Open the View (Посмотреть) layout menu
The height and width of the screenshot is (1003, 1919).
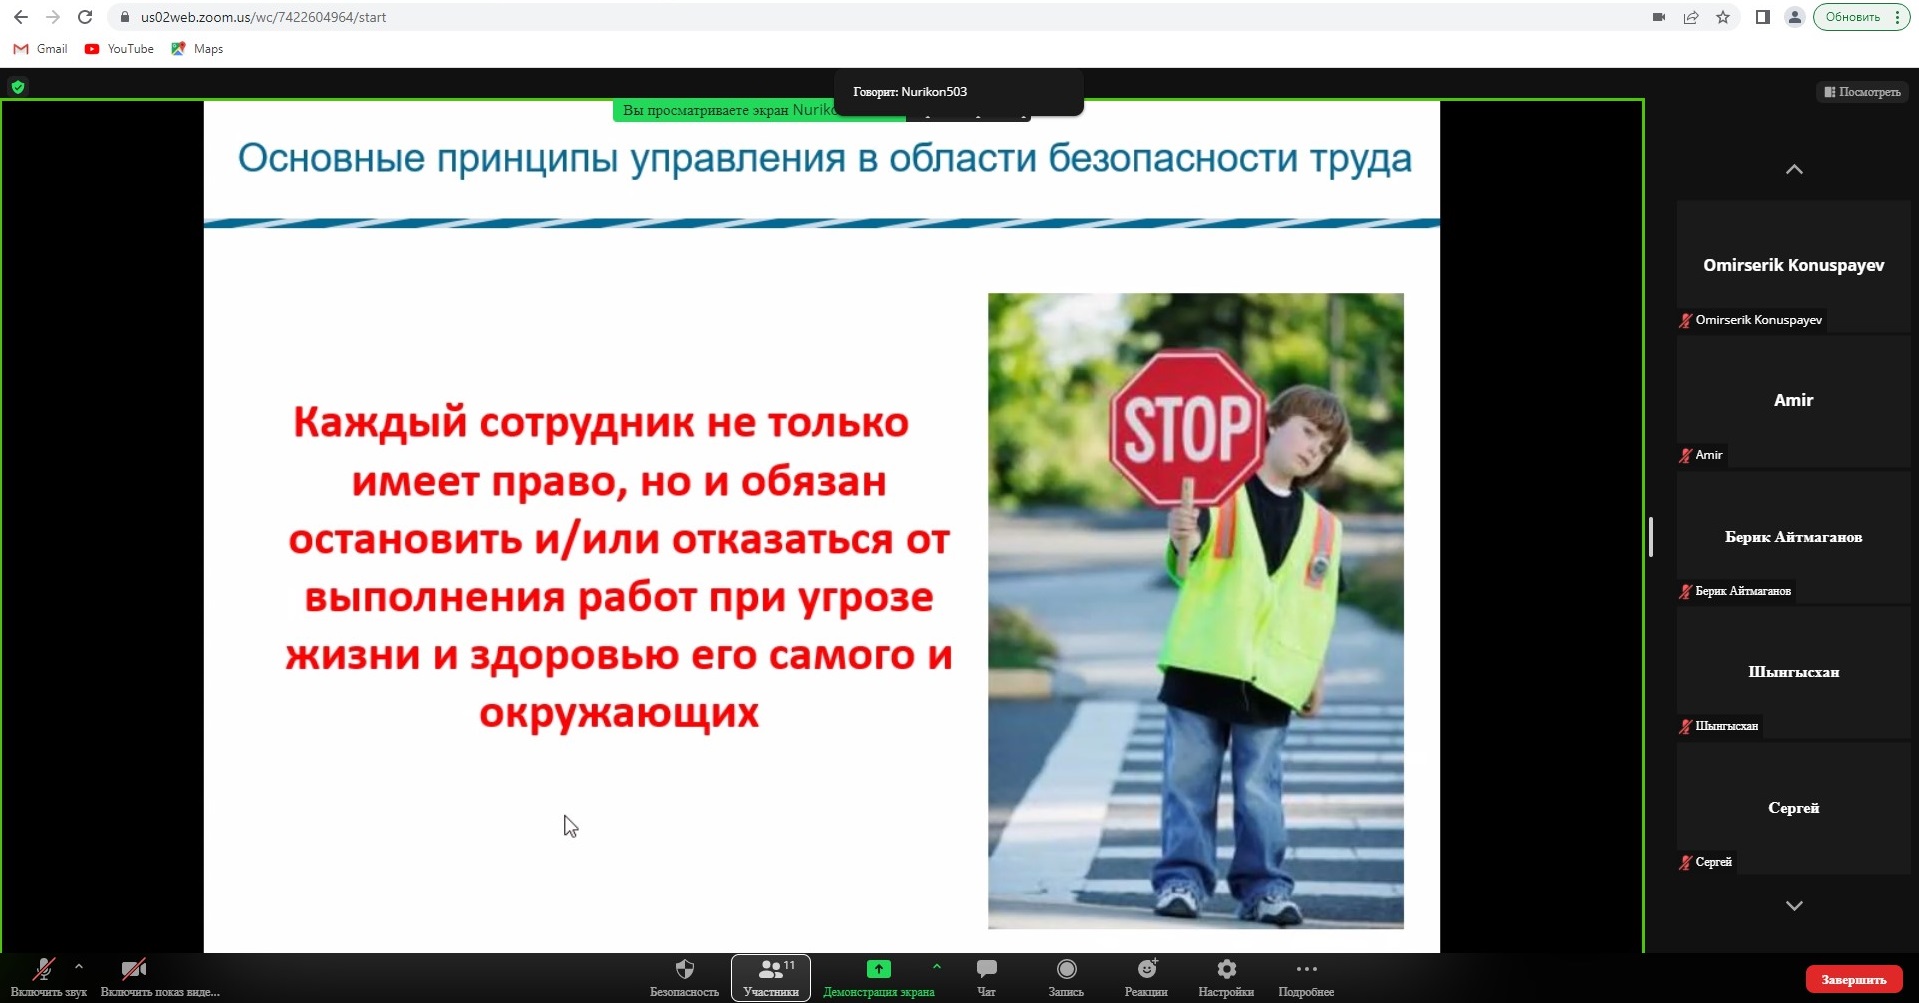(x=1862, y=92)
